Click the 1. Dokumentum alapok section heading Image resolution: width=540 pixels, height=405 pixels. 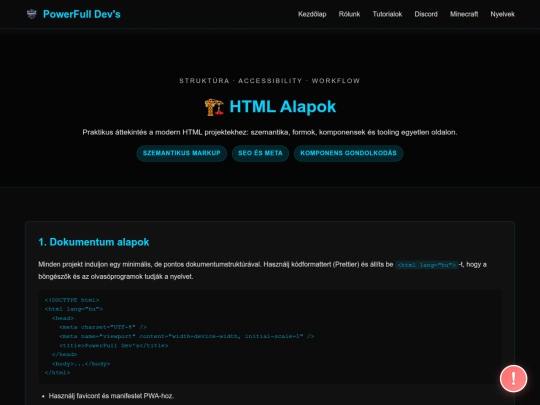[94, 242]
